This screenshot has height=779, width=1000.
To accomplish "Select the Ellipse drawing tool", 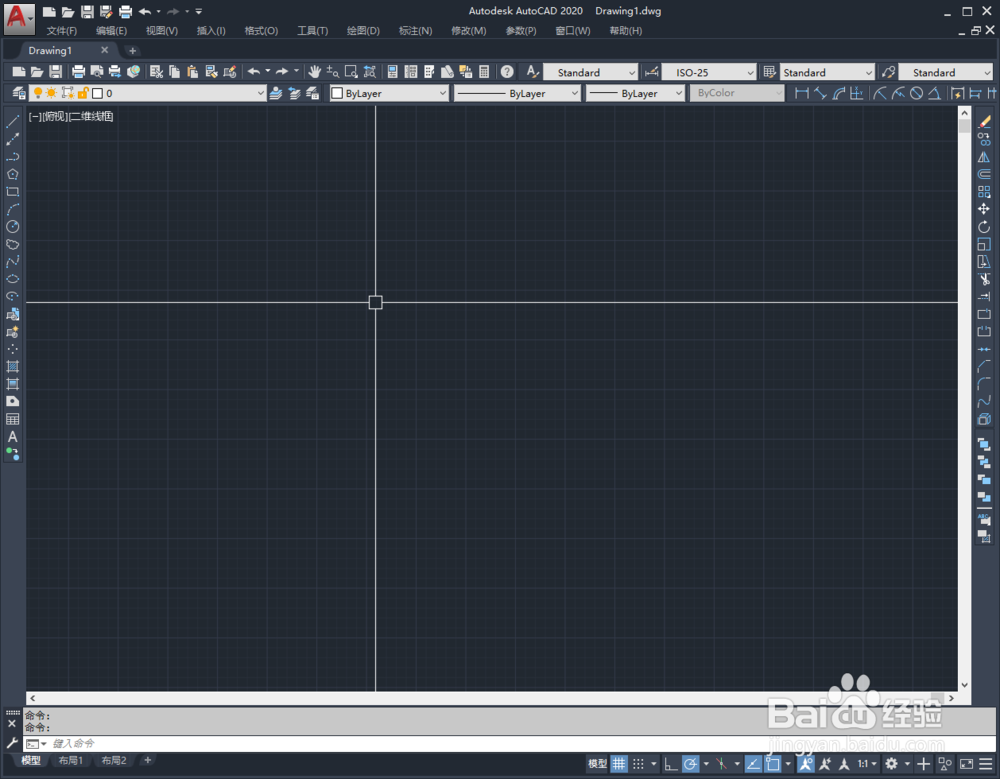I will (12, 279).
